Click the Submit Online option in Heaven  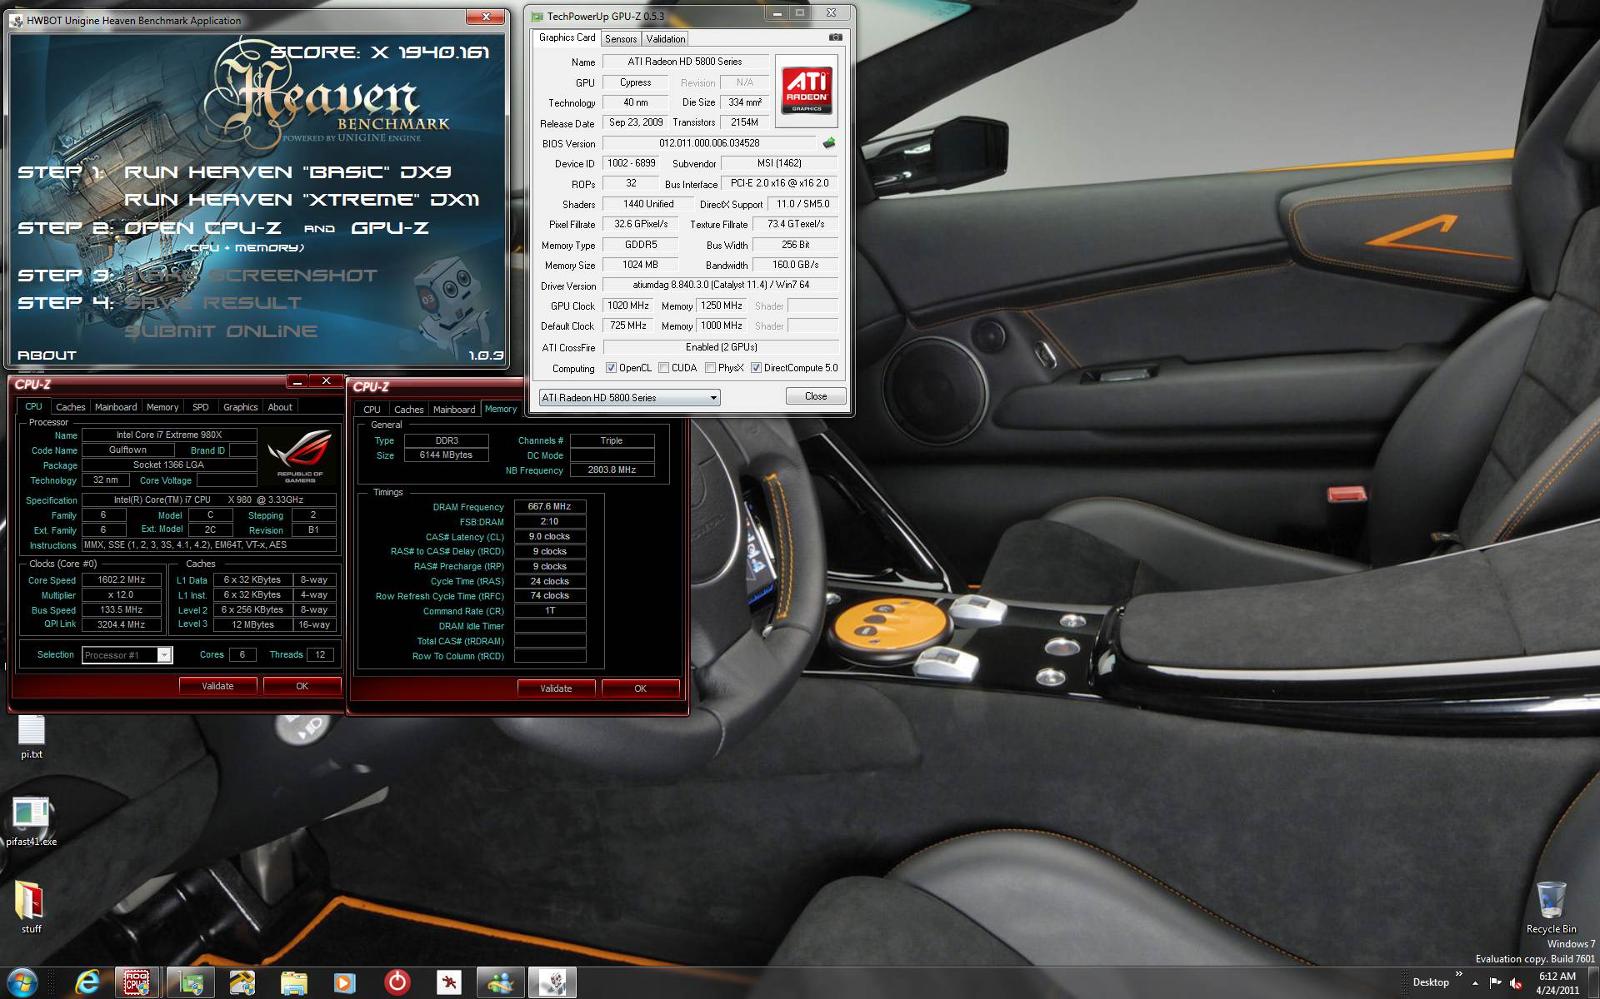tap(221, 331)
